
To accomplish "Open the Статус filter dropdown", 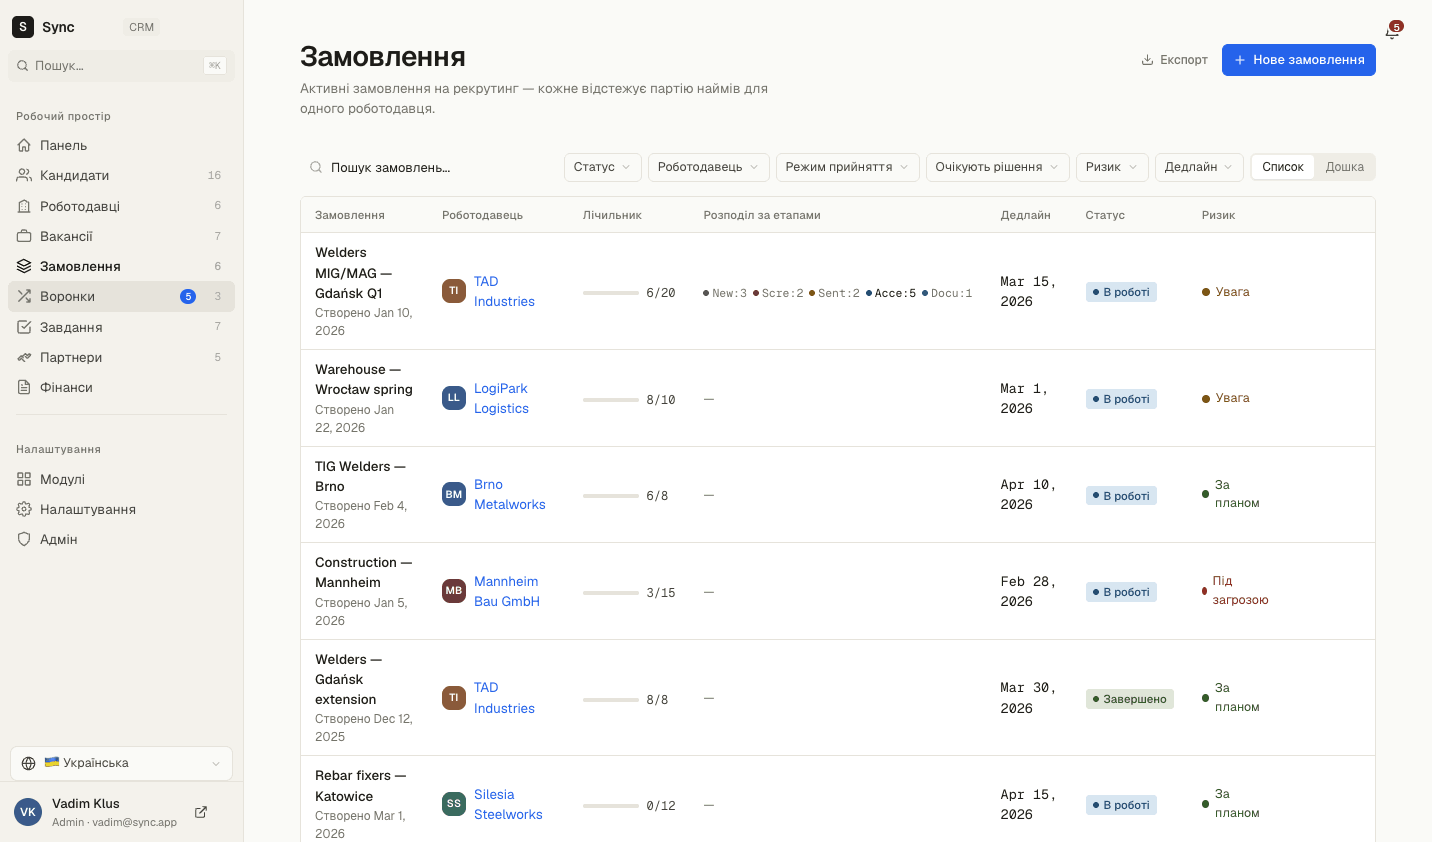I will [x=603, y=167].
